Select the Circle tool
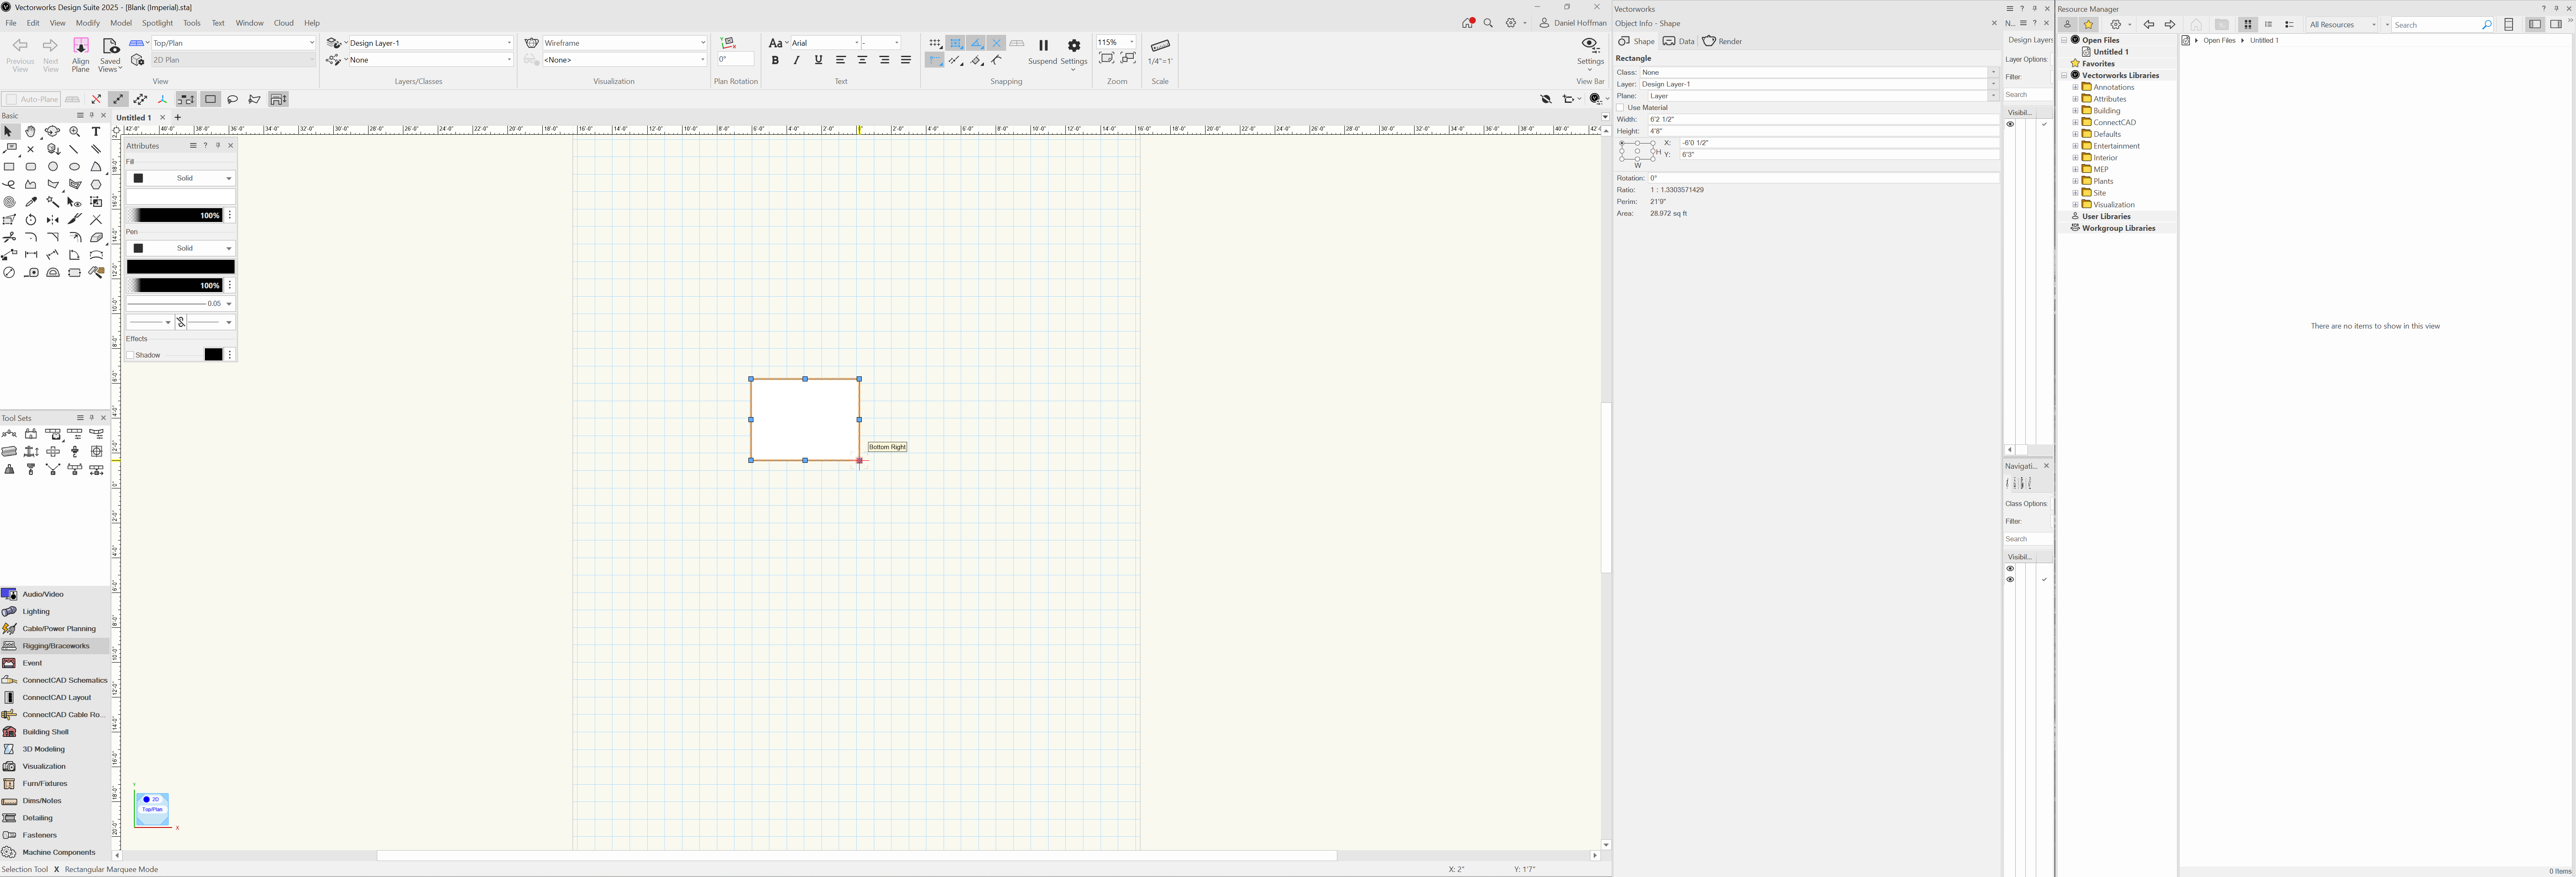2576x877 pixels. tap(53, 167)
